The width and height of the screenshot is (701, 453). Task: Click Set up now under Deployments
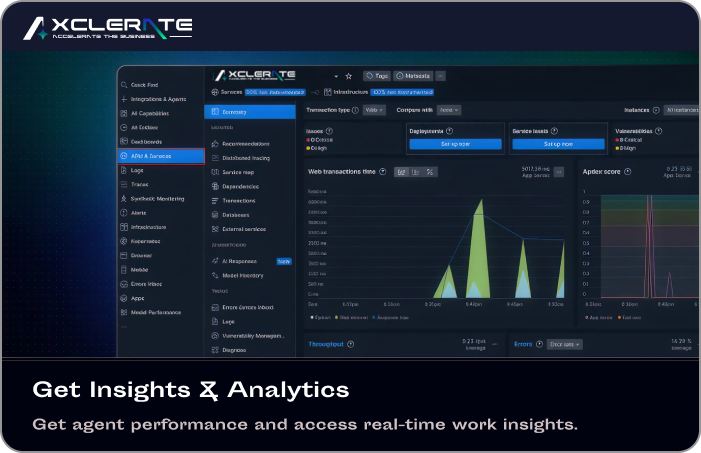pyautogui.click(x=454, y=144)
